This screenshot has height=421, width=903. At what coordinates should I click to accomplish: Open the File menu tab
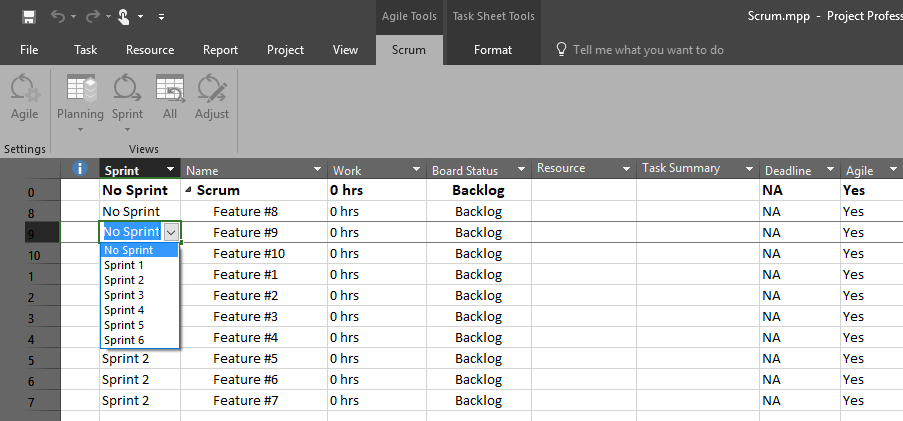(x=30, y=50)
